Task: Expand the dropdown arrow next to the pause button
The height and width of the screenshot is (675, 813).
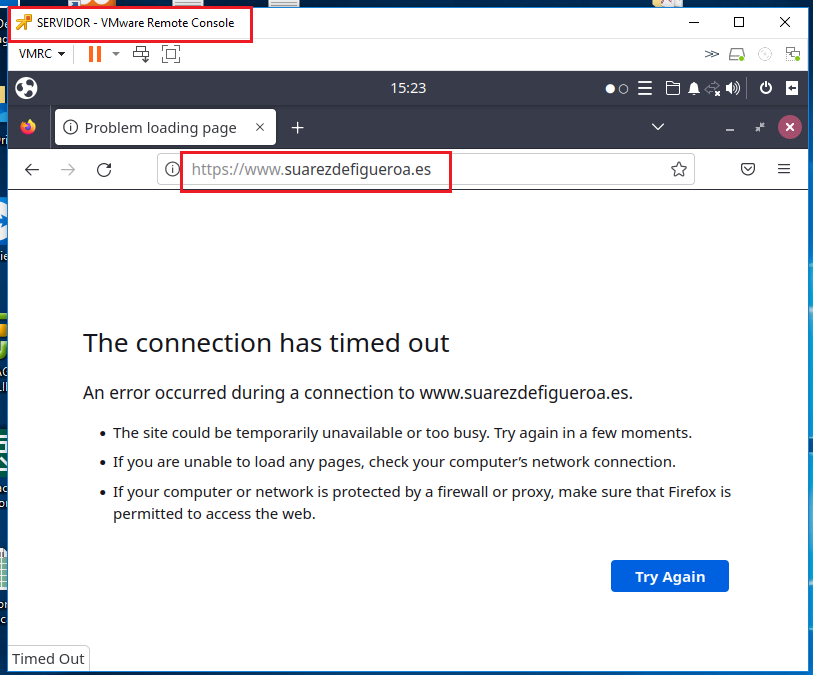Action: click(x=115, y=53)
